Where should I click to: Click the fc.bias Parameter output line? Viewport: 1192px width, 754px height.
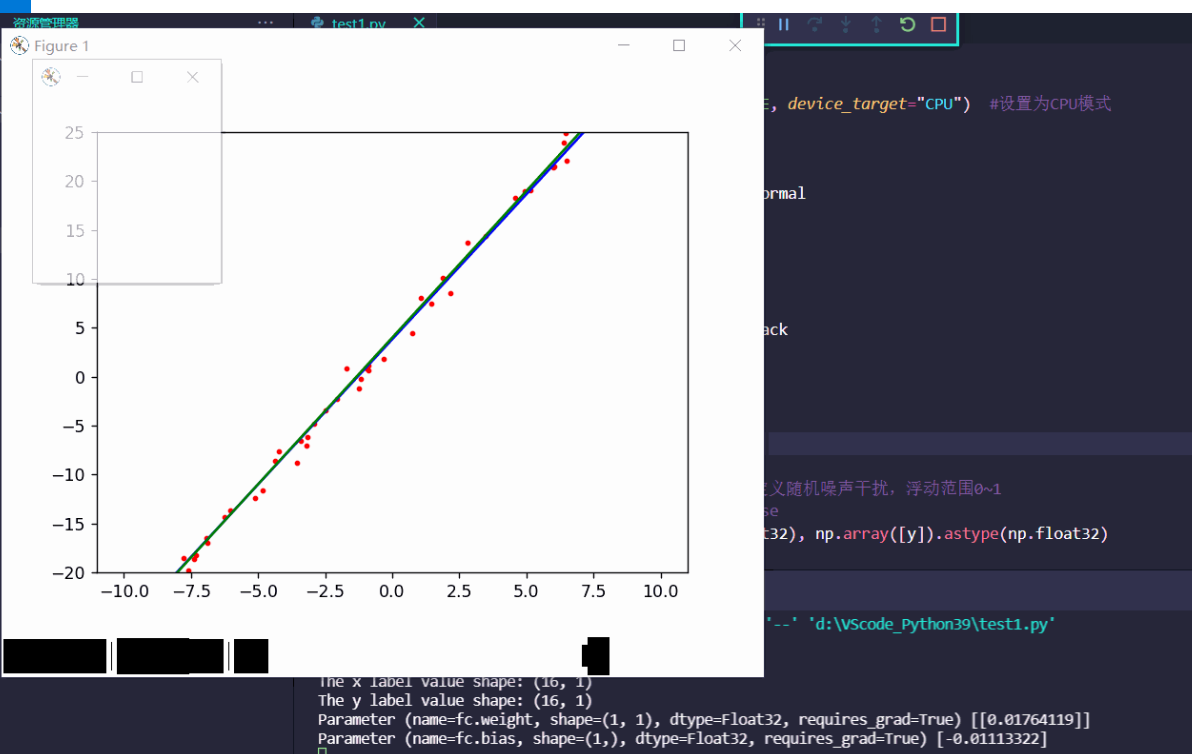[x=683, y=738]
